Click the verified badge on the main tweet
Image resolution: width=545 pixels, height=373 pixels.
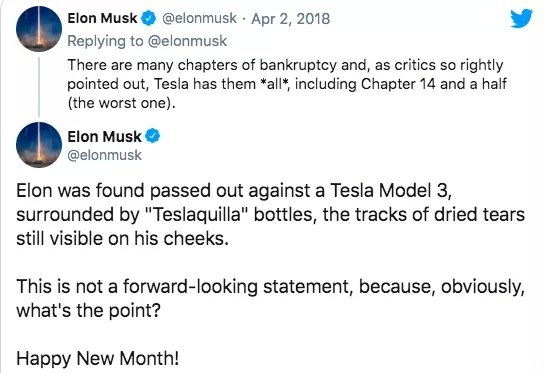(x=152, y=136)
